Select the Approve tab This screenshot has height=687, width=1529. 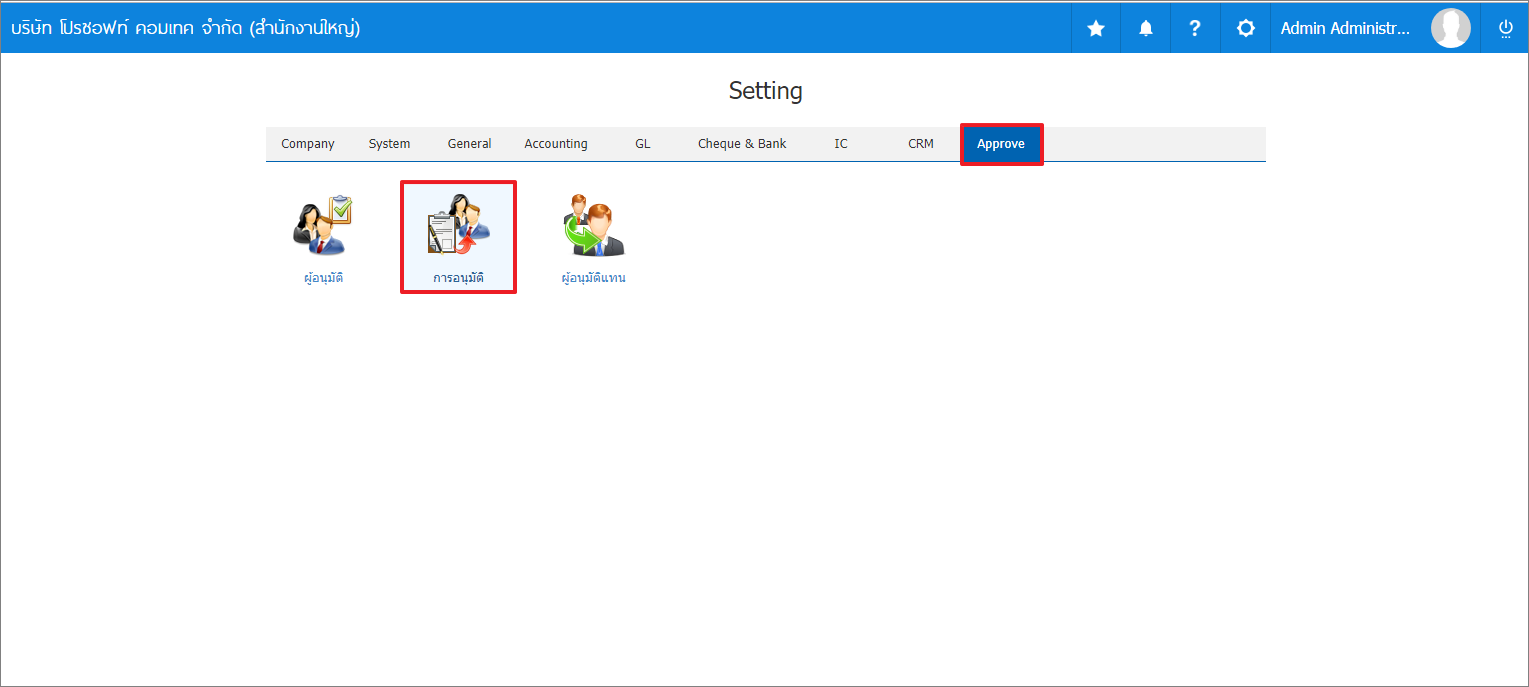click(1001, 144)
